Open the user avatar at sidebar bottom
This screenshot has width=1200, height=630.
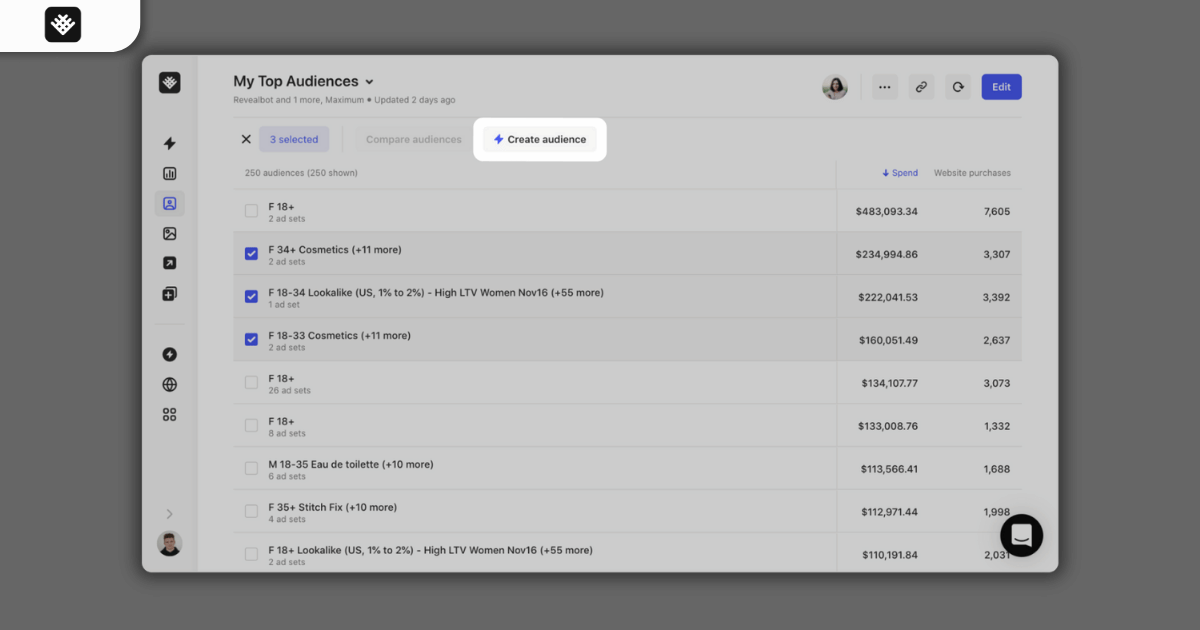[x=170, y=544]
